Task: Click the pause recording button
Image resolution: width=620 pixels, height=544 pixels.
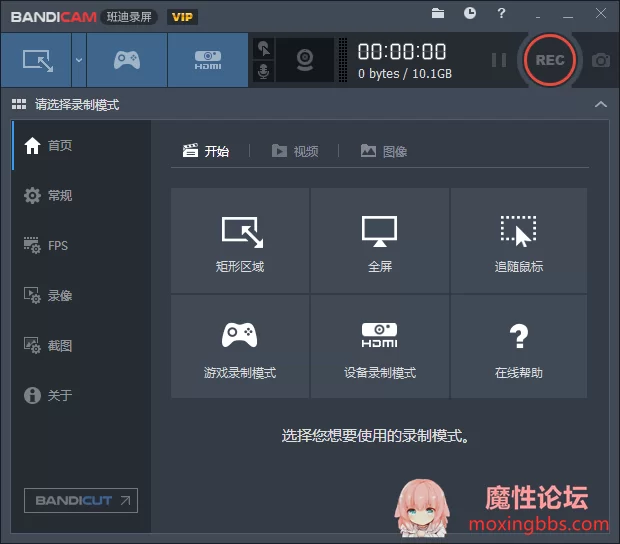Action: (x=499, y=60)
